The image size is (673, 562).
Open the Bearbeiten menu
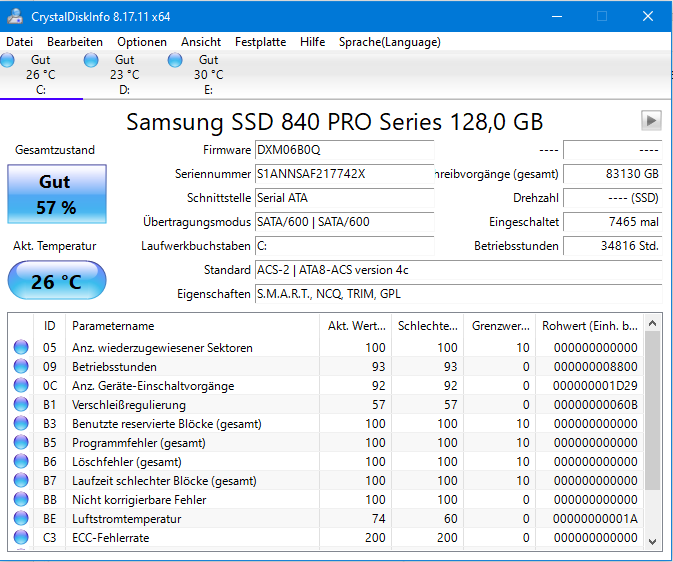point(75,42)
